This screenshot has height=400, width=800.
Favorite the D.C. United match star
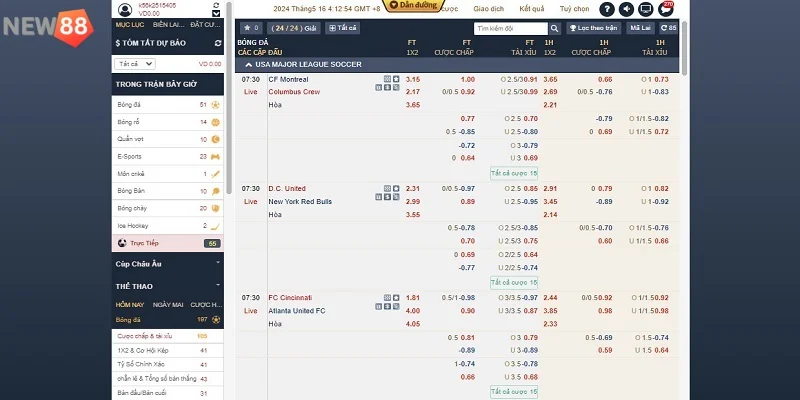(x=396, y=188)
